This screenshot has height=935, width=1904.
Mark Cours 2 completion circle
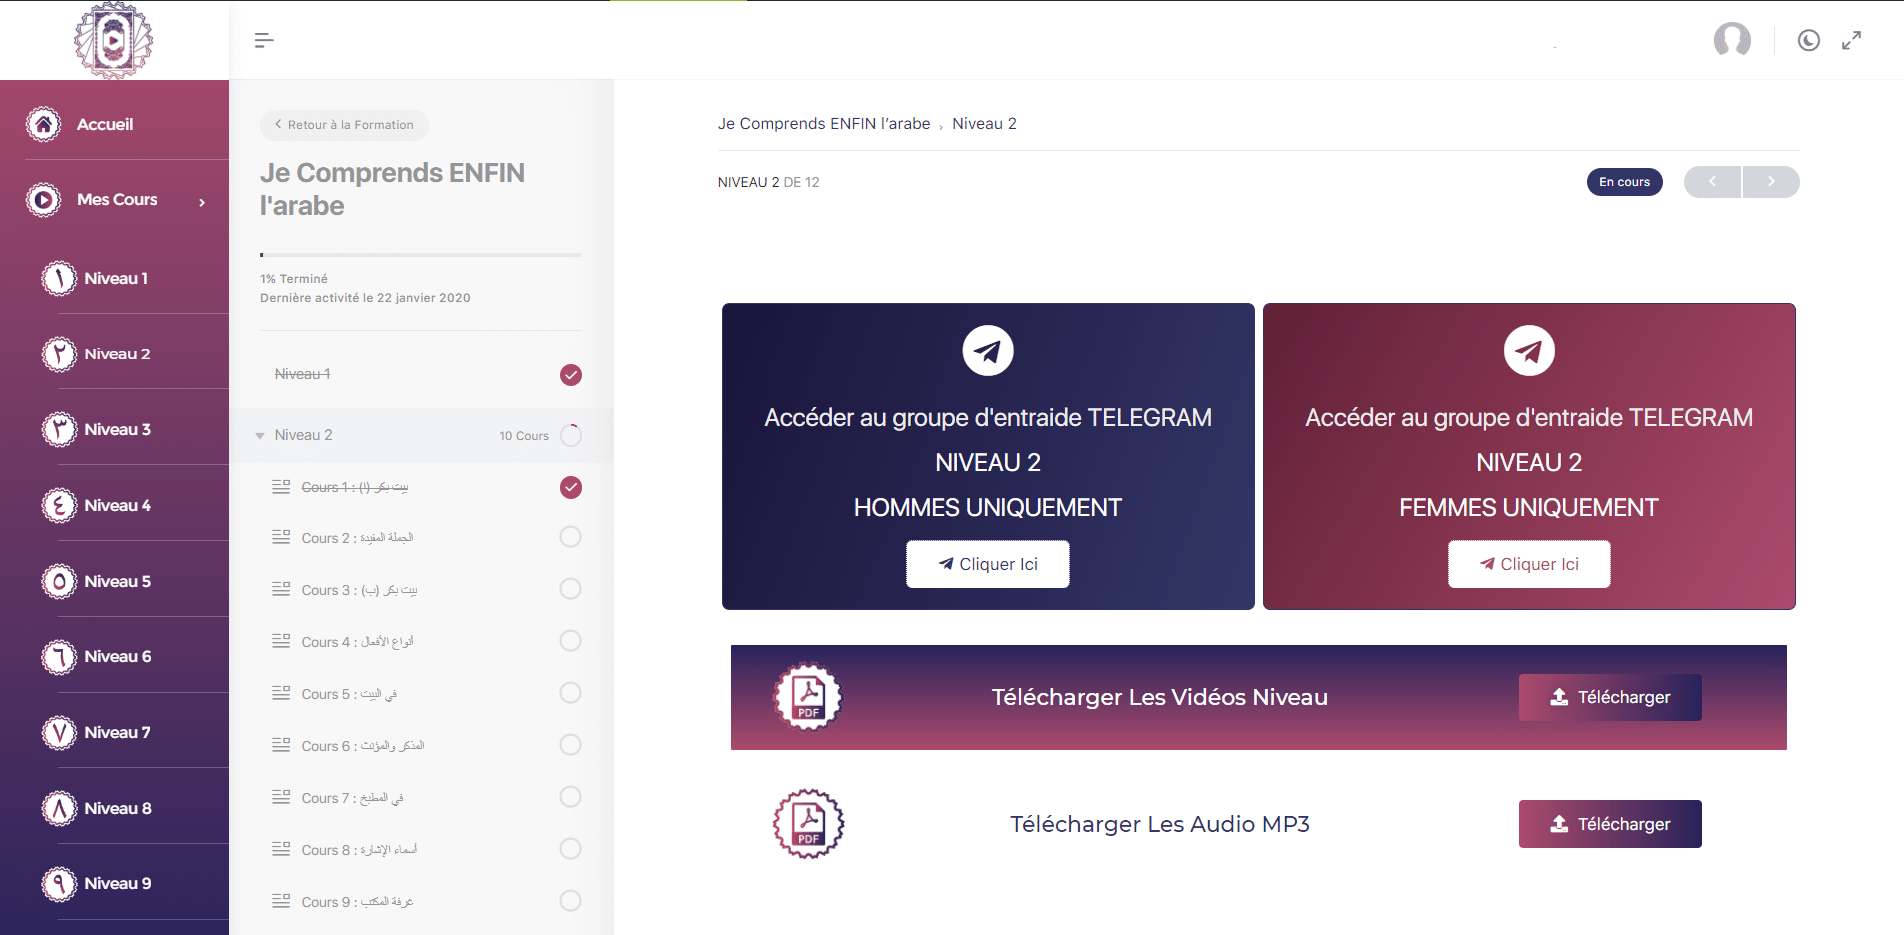(570, 537)
